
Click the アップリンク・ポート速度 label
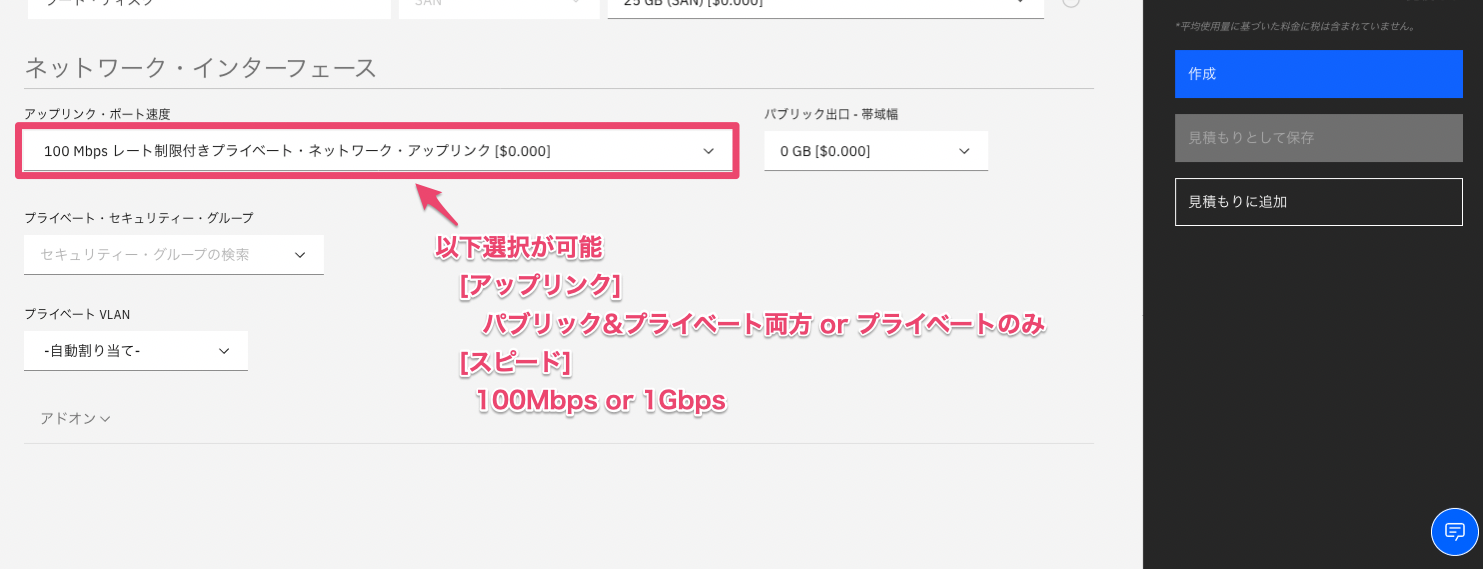tap(97, 114)
